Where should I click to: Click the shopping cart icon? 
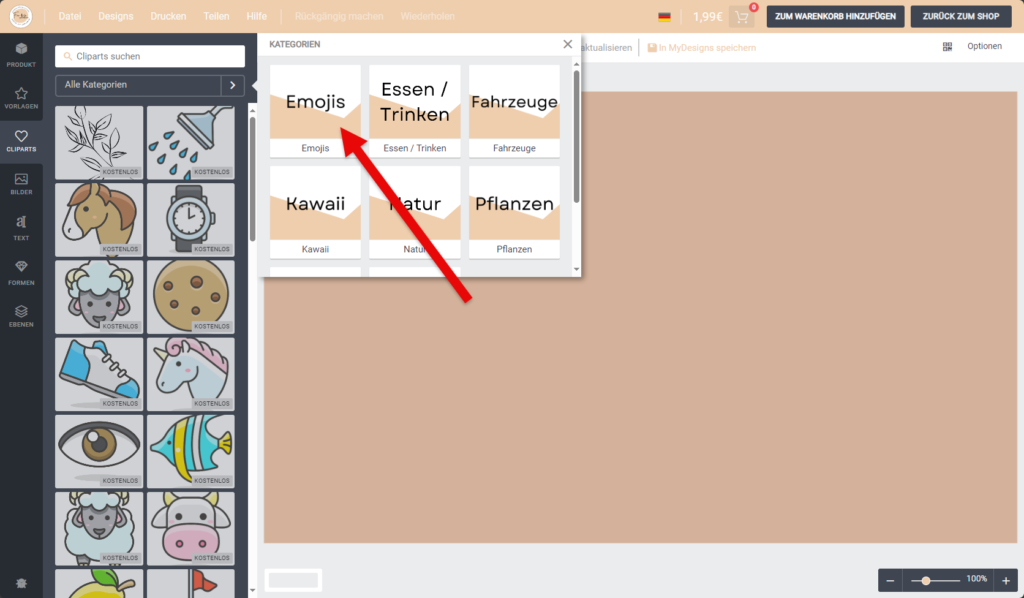[x=742, y=17]
